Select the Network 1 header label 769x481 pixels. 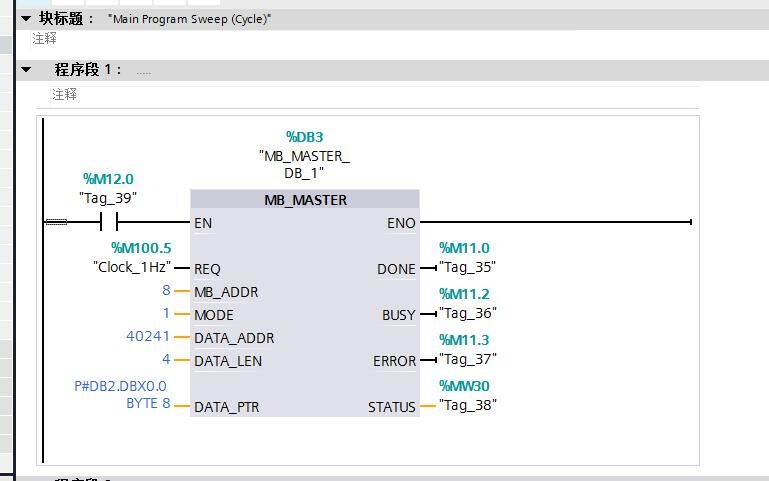click(88, 70)
